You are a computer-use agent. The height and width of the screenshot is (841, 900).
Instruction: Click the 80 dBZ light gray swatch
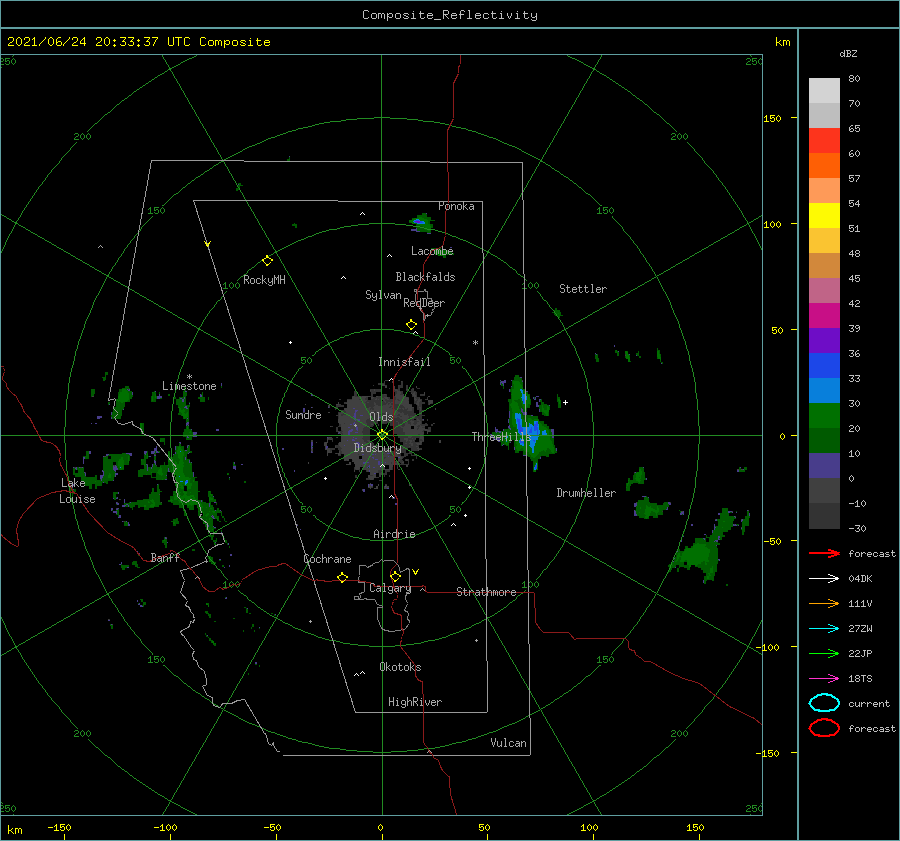824,90
